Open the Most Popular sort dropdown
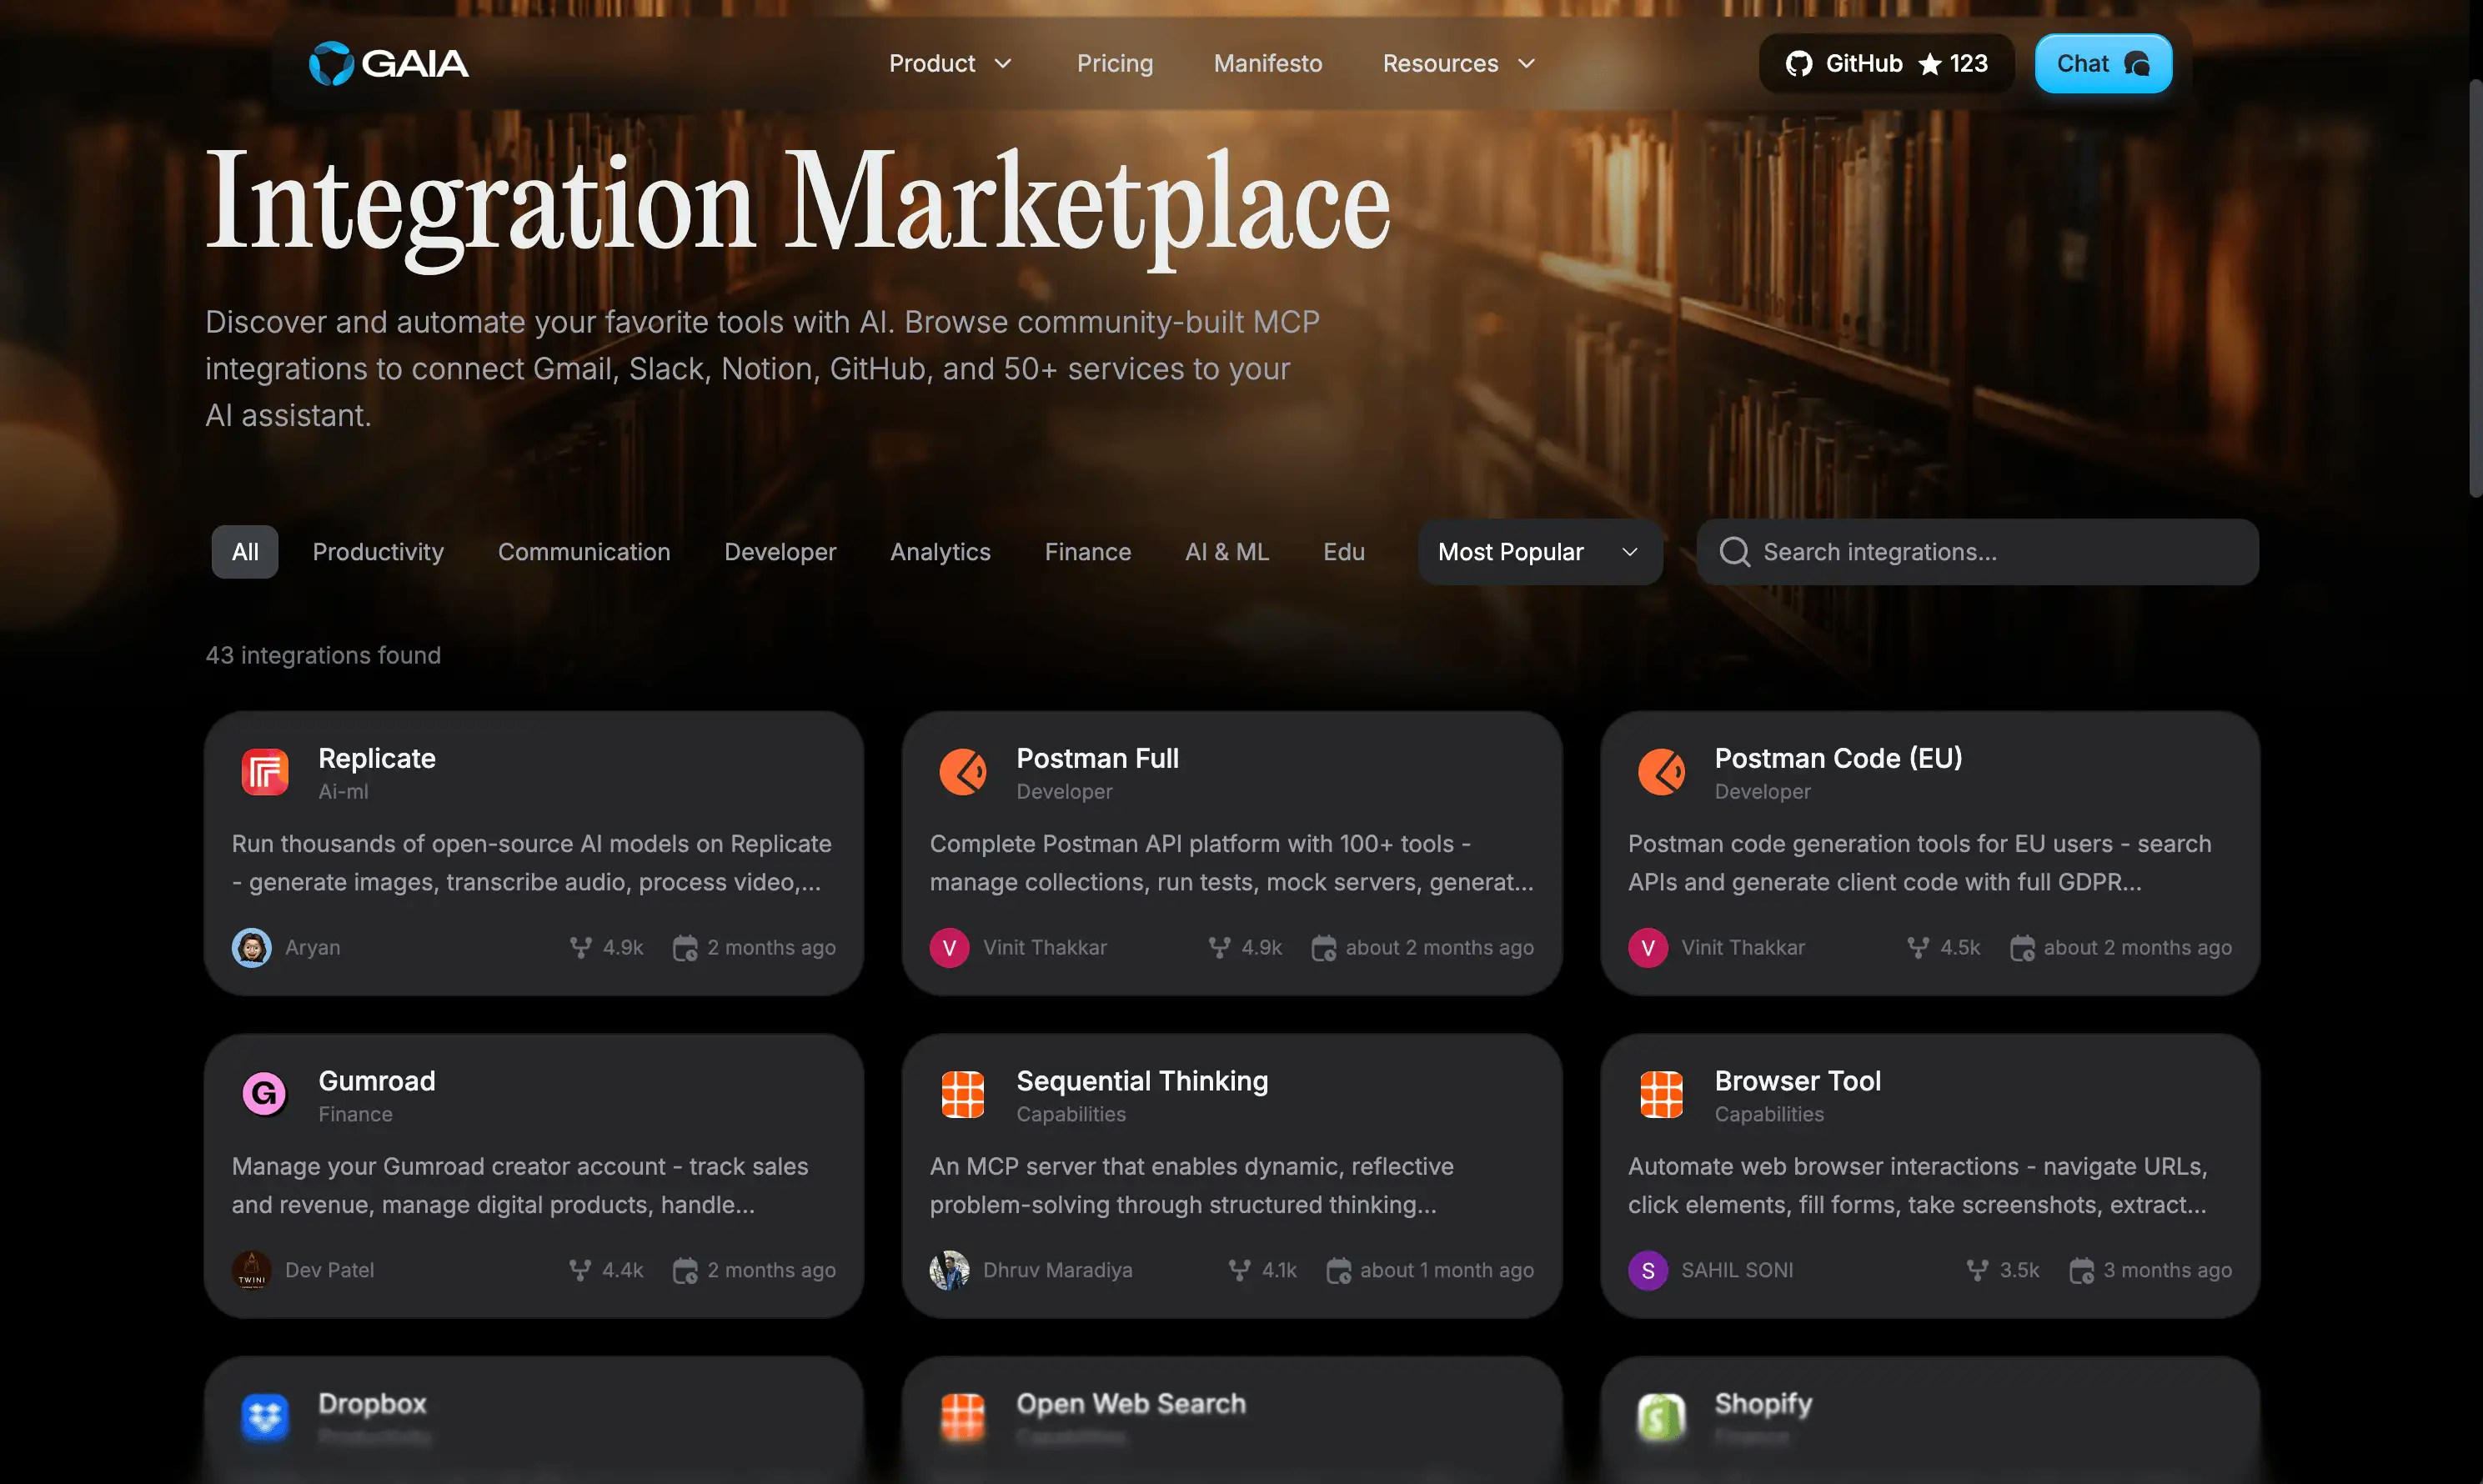Screen dimensions: 2483x1484 point(1539,552)
